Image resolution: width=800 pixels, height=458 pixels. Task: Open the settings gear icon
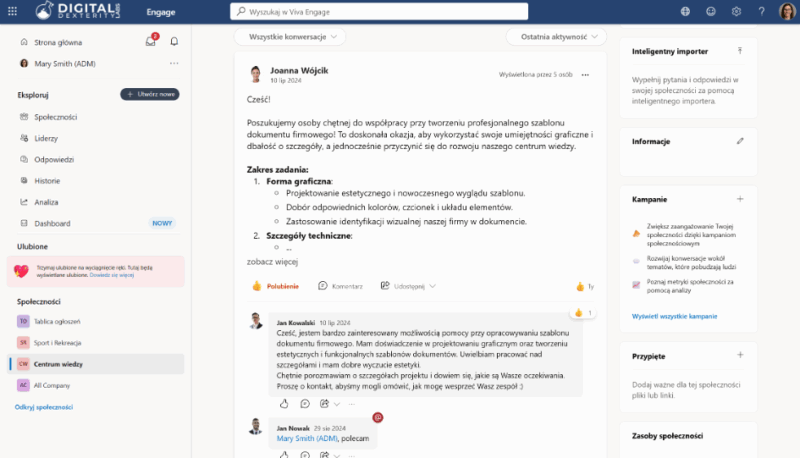(x=736, y=11)
